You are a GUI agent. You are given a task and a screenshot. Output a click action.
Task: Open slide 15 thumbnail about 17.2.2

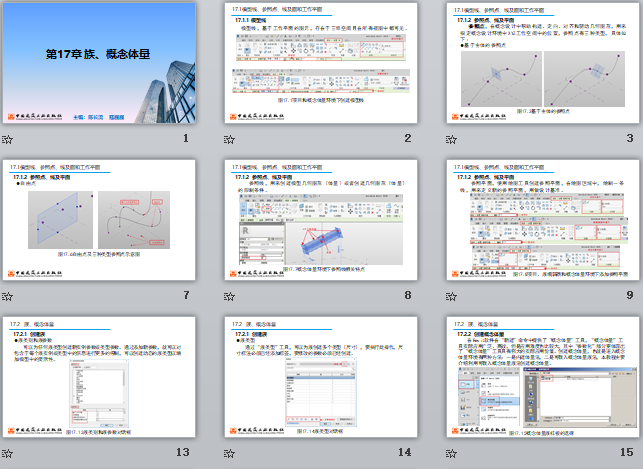543,378
